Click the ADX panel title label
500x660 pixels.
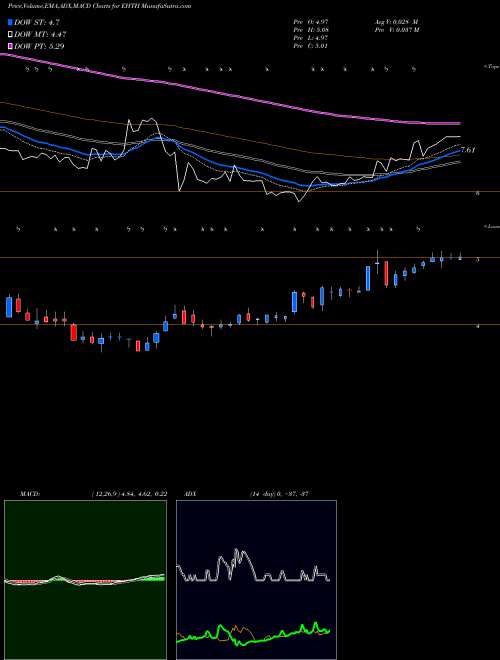(x=191, y=493)
